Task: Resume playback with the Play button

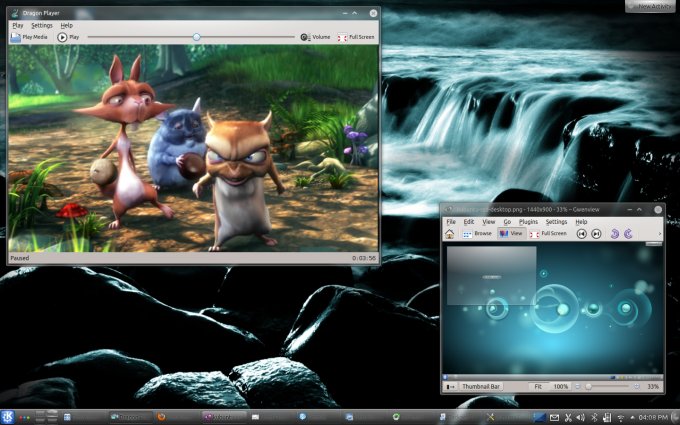Action: pyautogui.click(x=68, y=37)
